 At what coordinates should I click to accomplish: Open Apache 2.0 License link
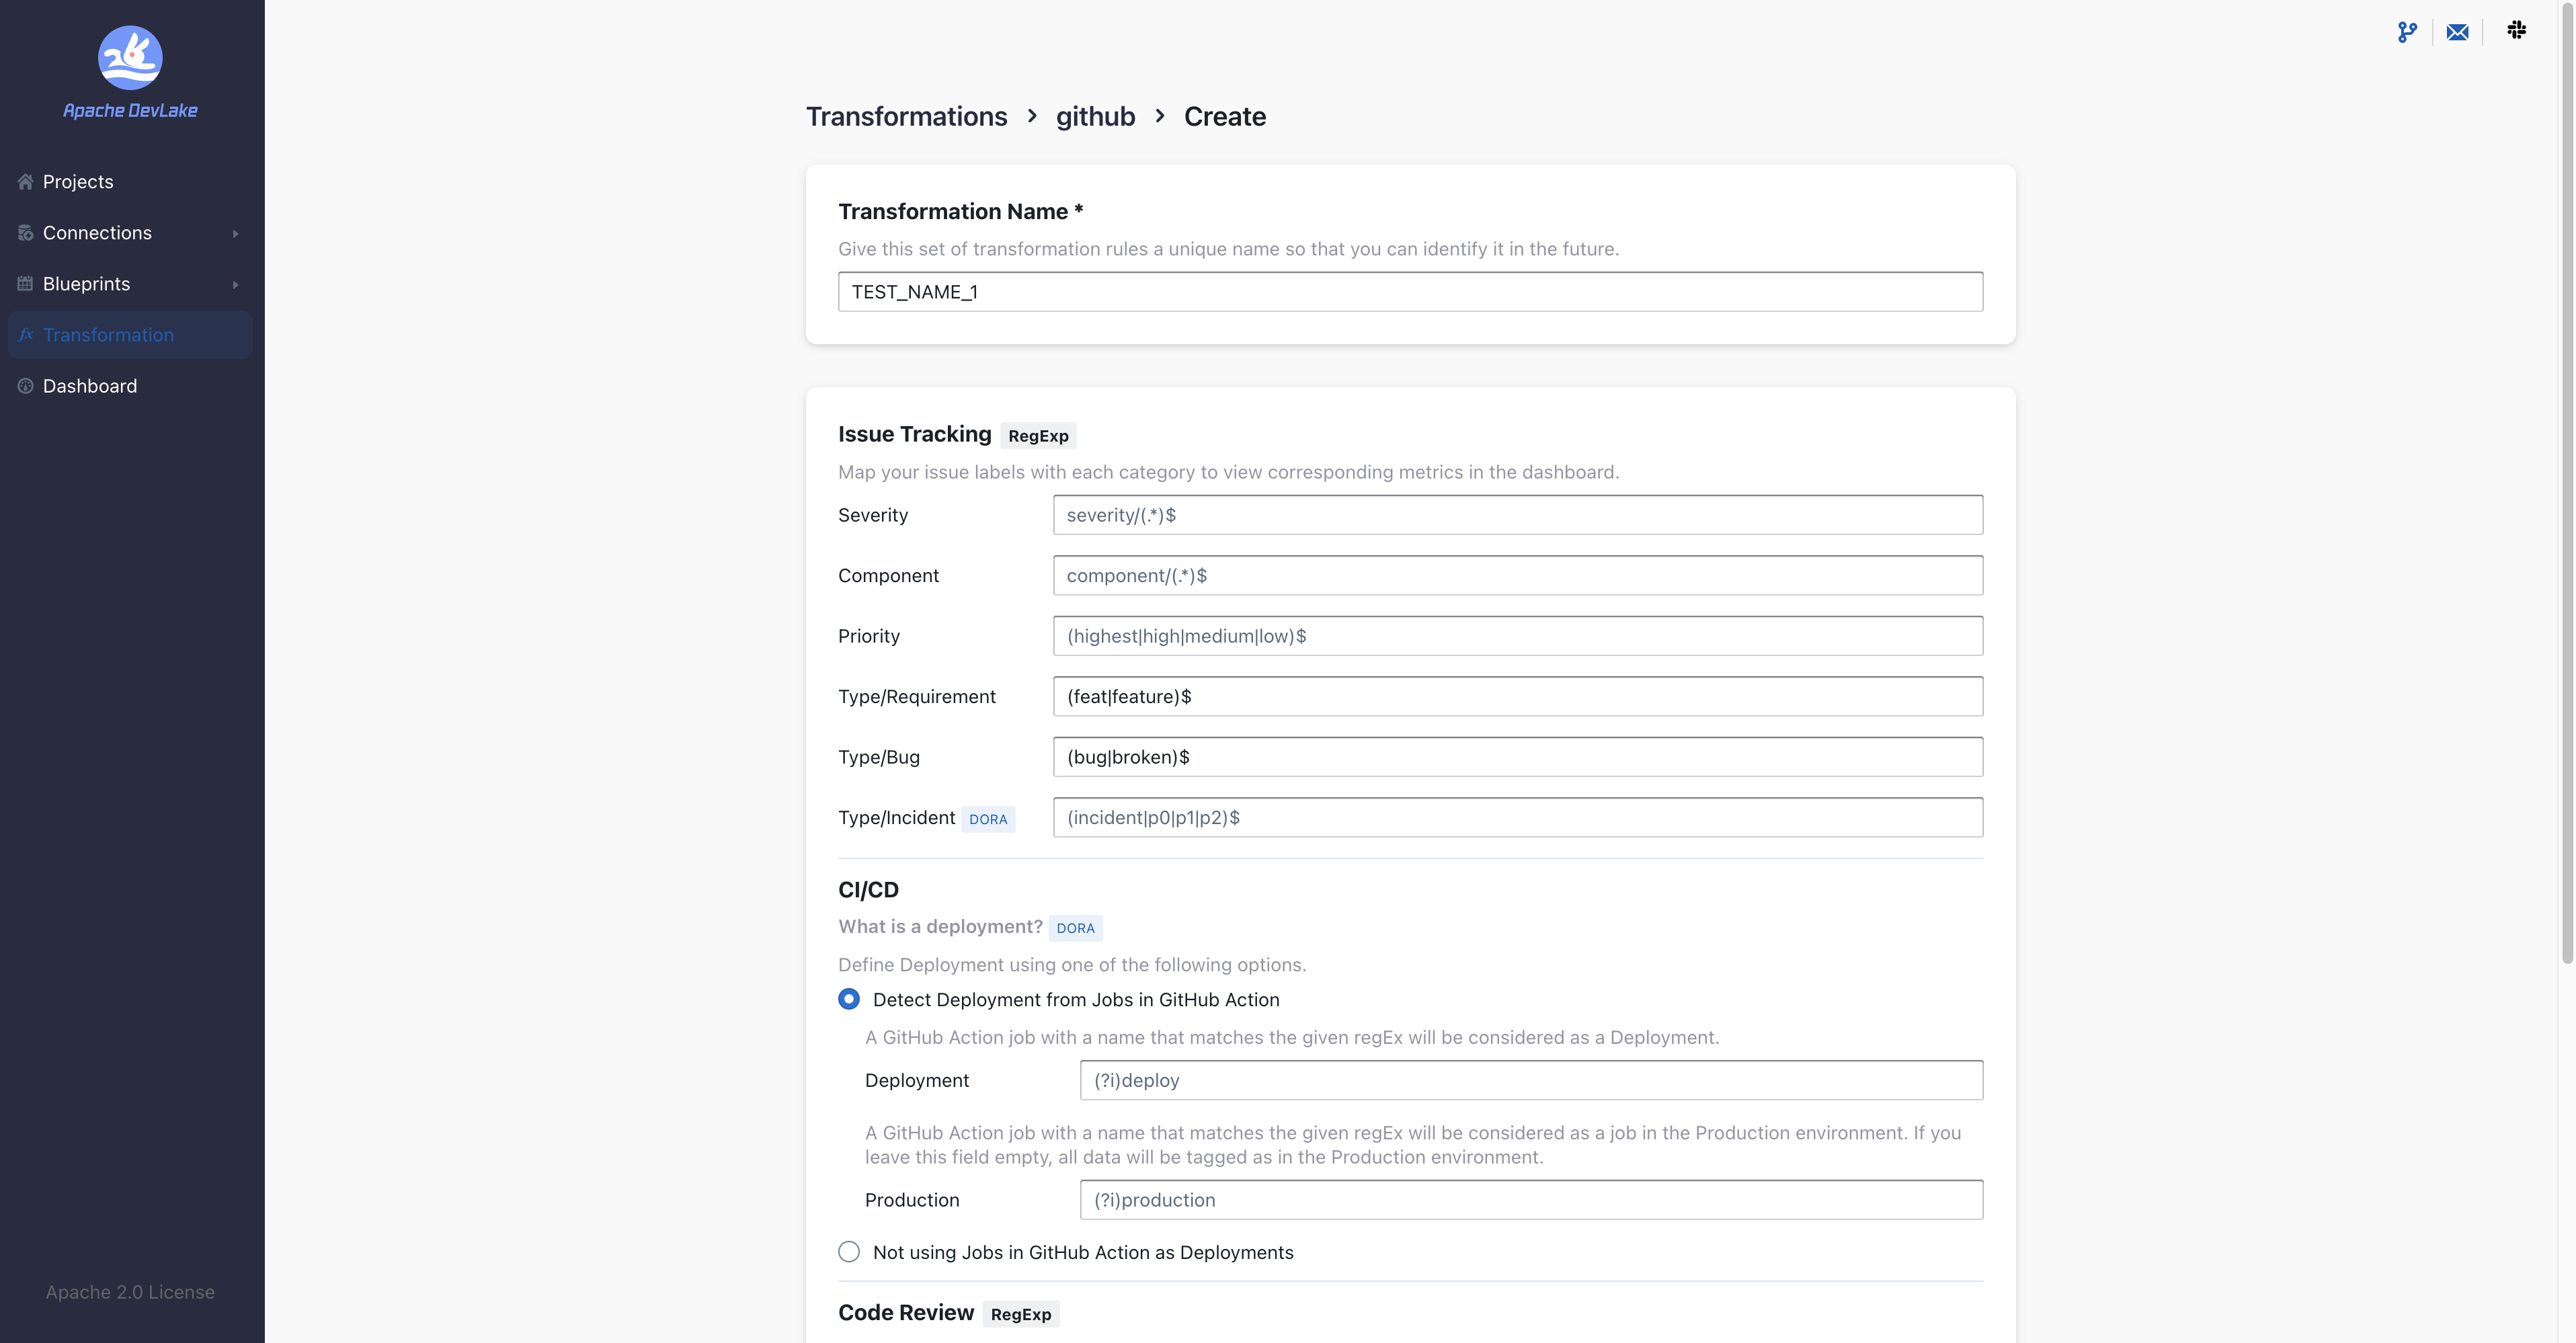[130, 1291]
